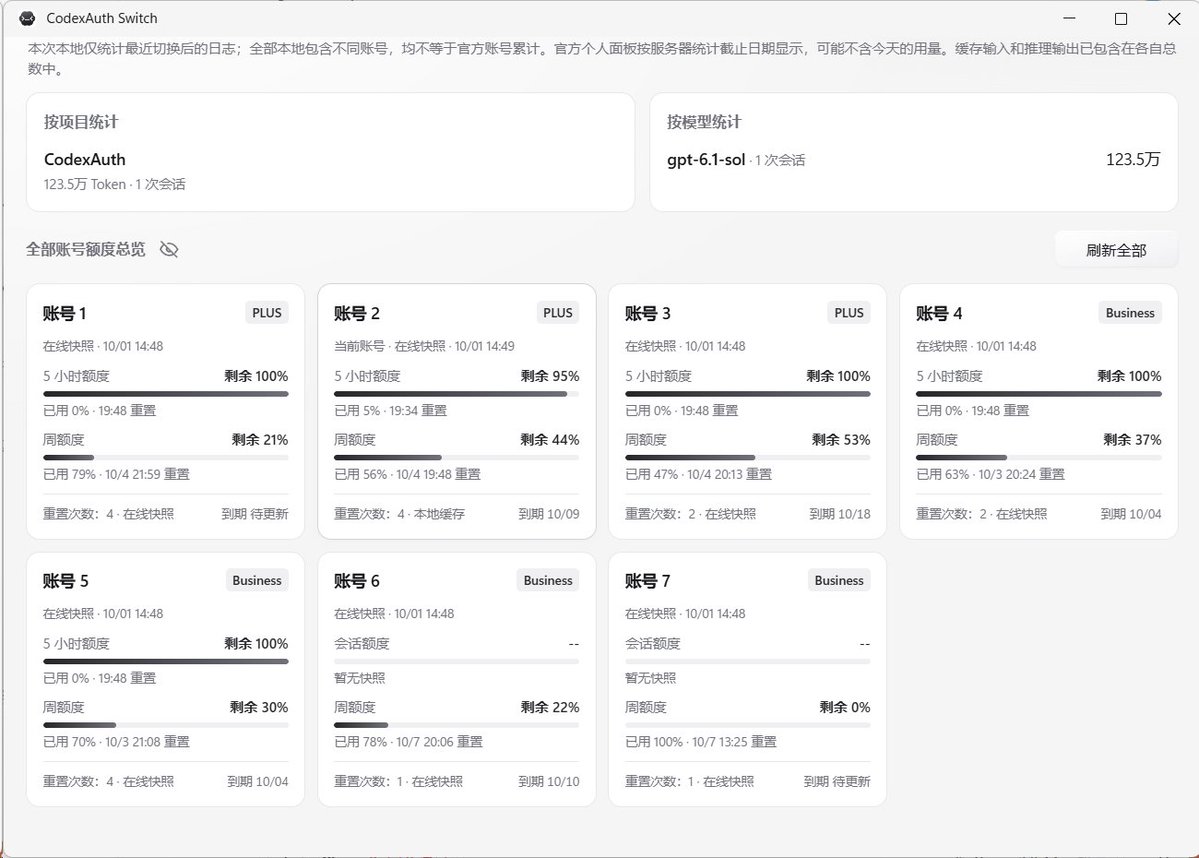The image size is (1199, 858).
Task: Click 账号 2 weekly quota progress bar
Action: pos(457,457)
